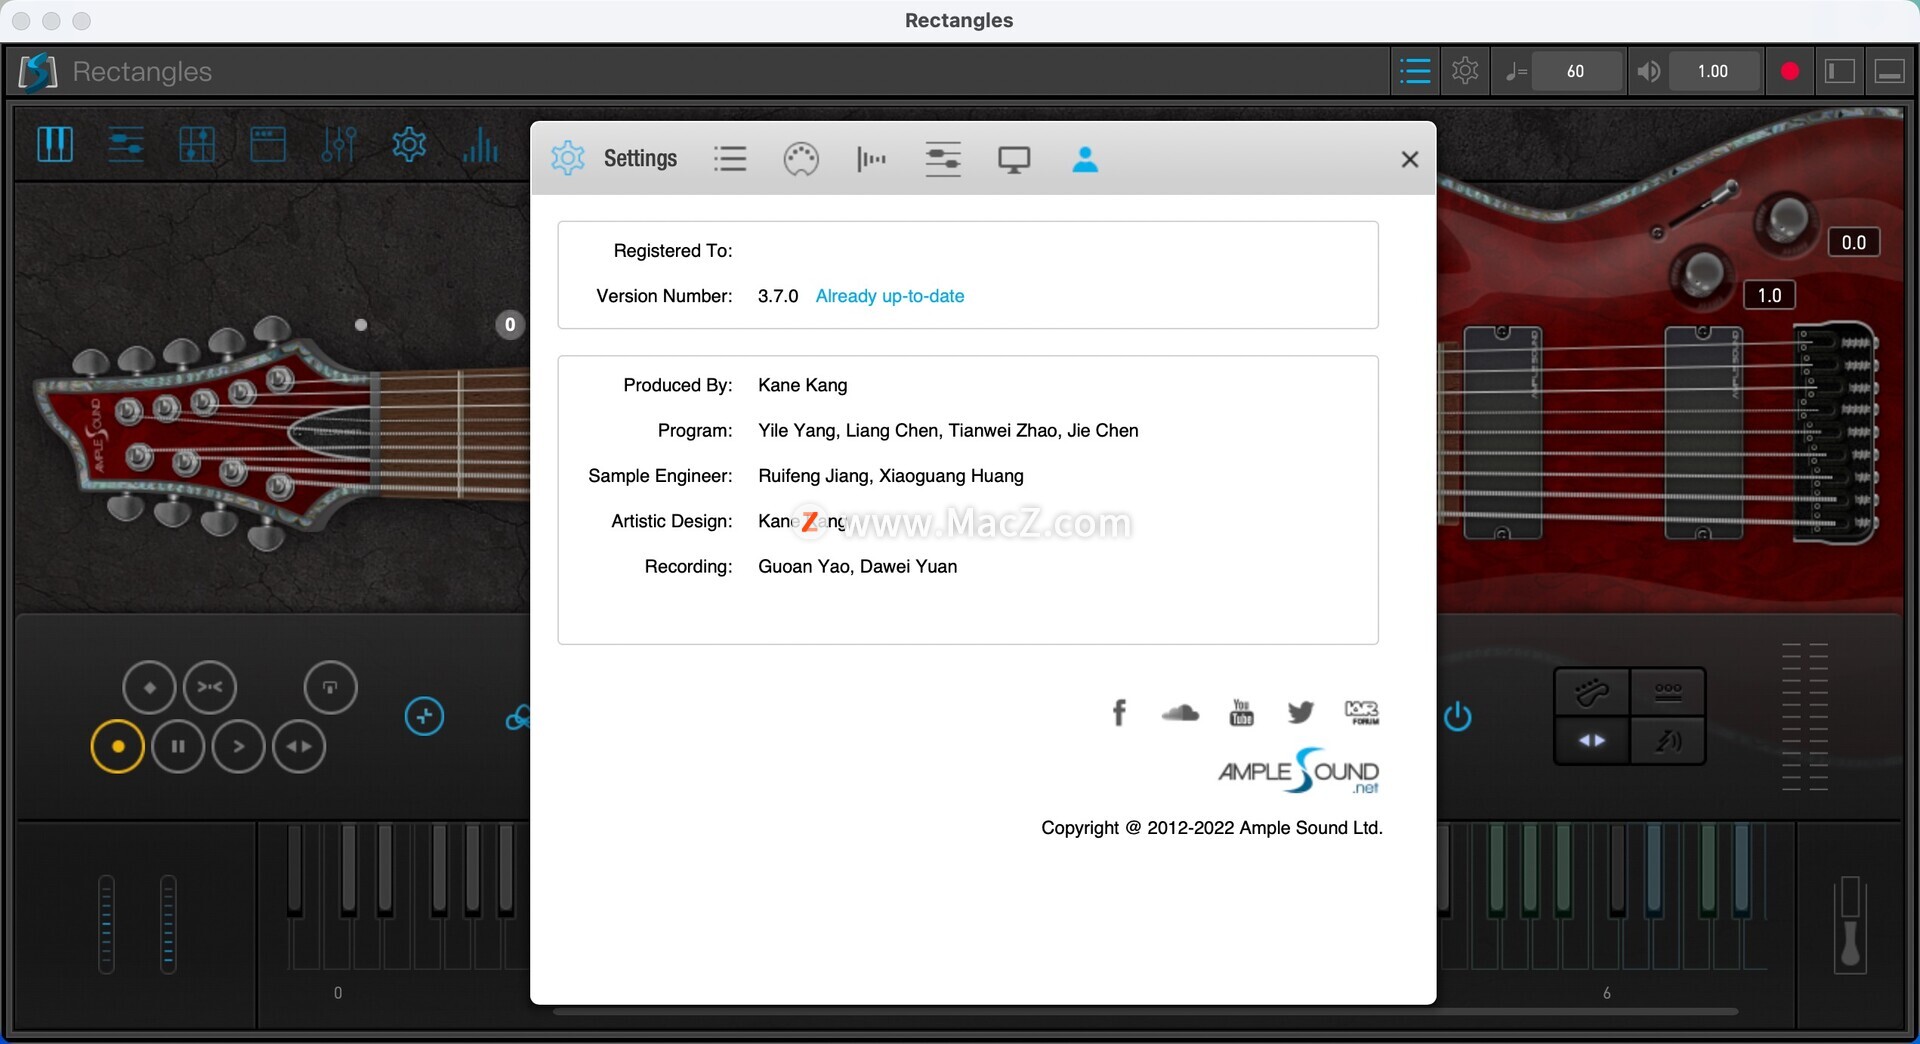Screen dimensions: 1920x1044
Task: Select the blue stereo arrows mode button
Action: 1591,741
